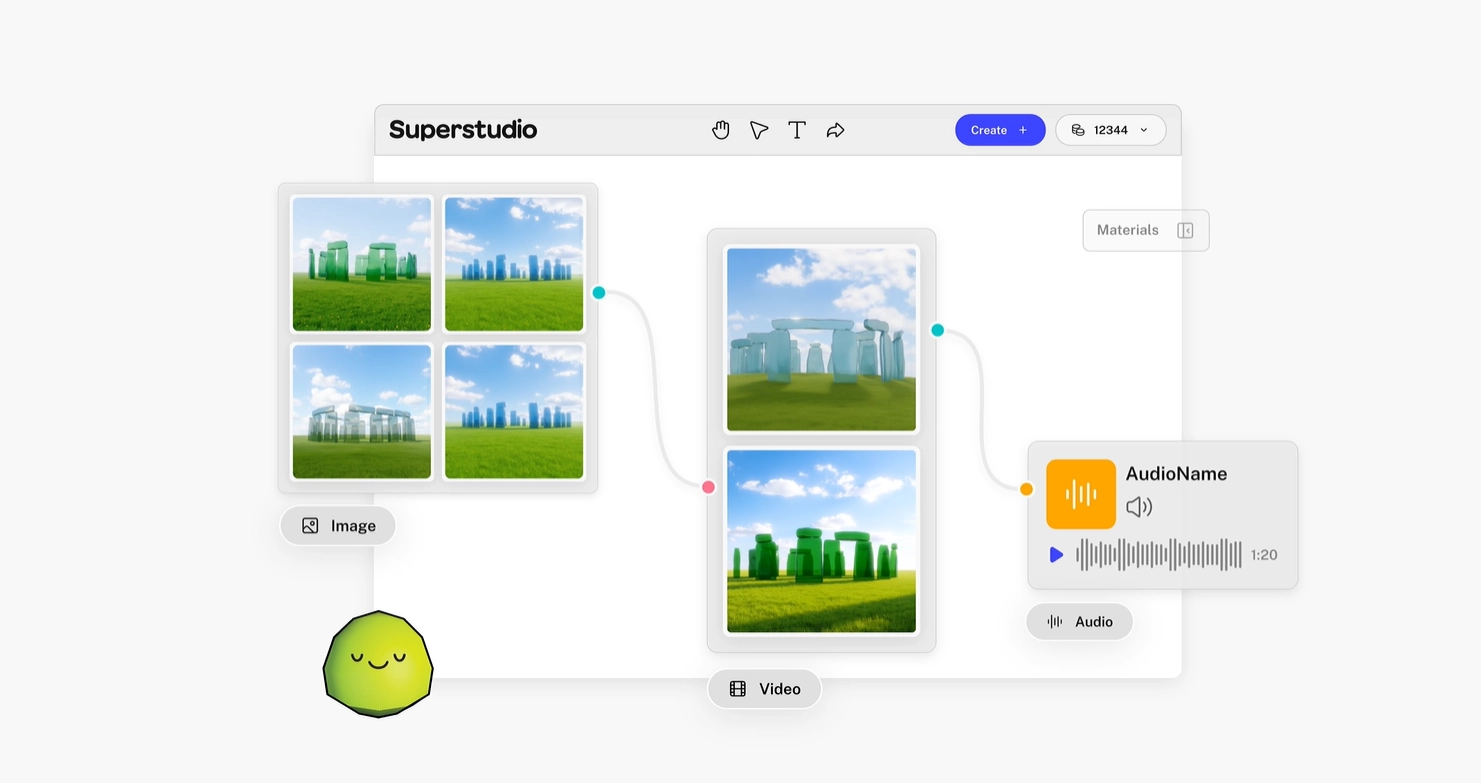
Task: Click the pink video input connector
Action: point(708,487)
